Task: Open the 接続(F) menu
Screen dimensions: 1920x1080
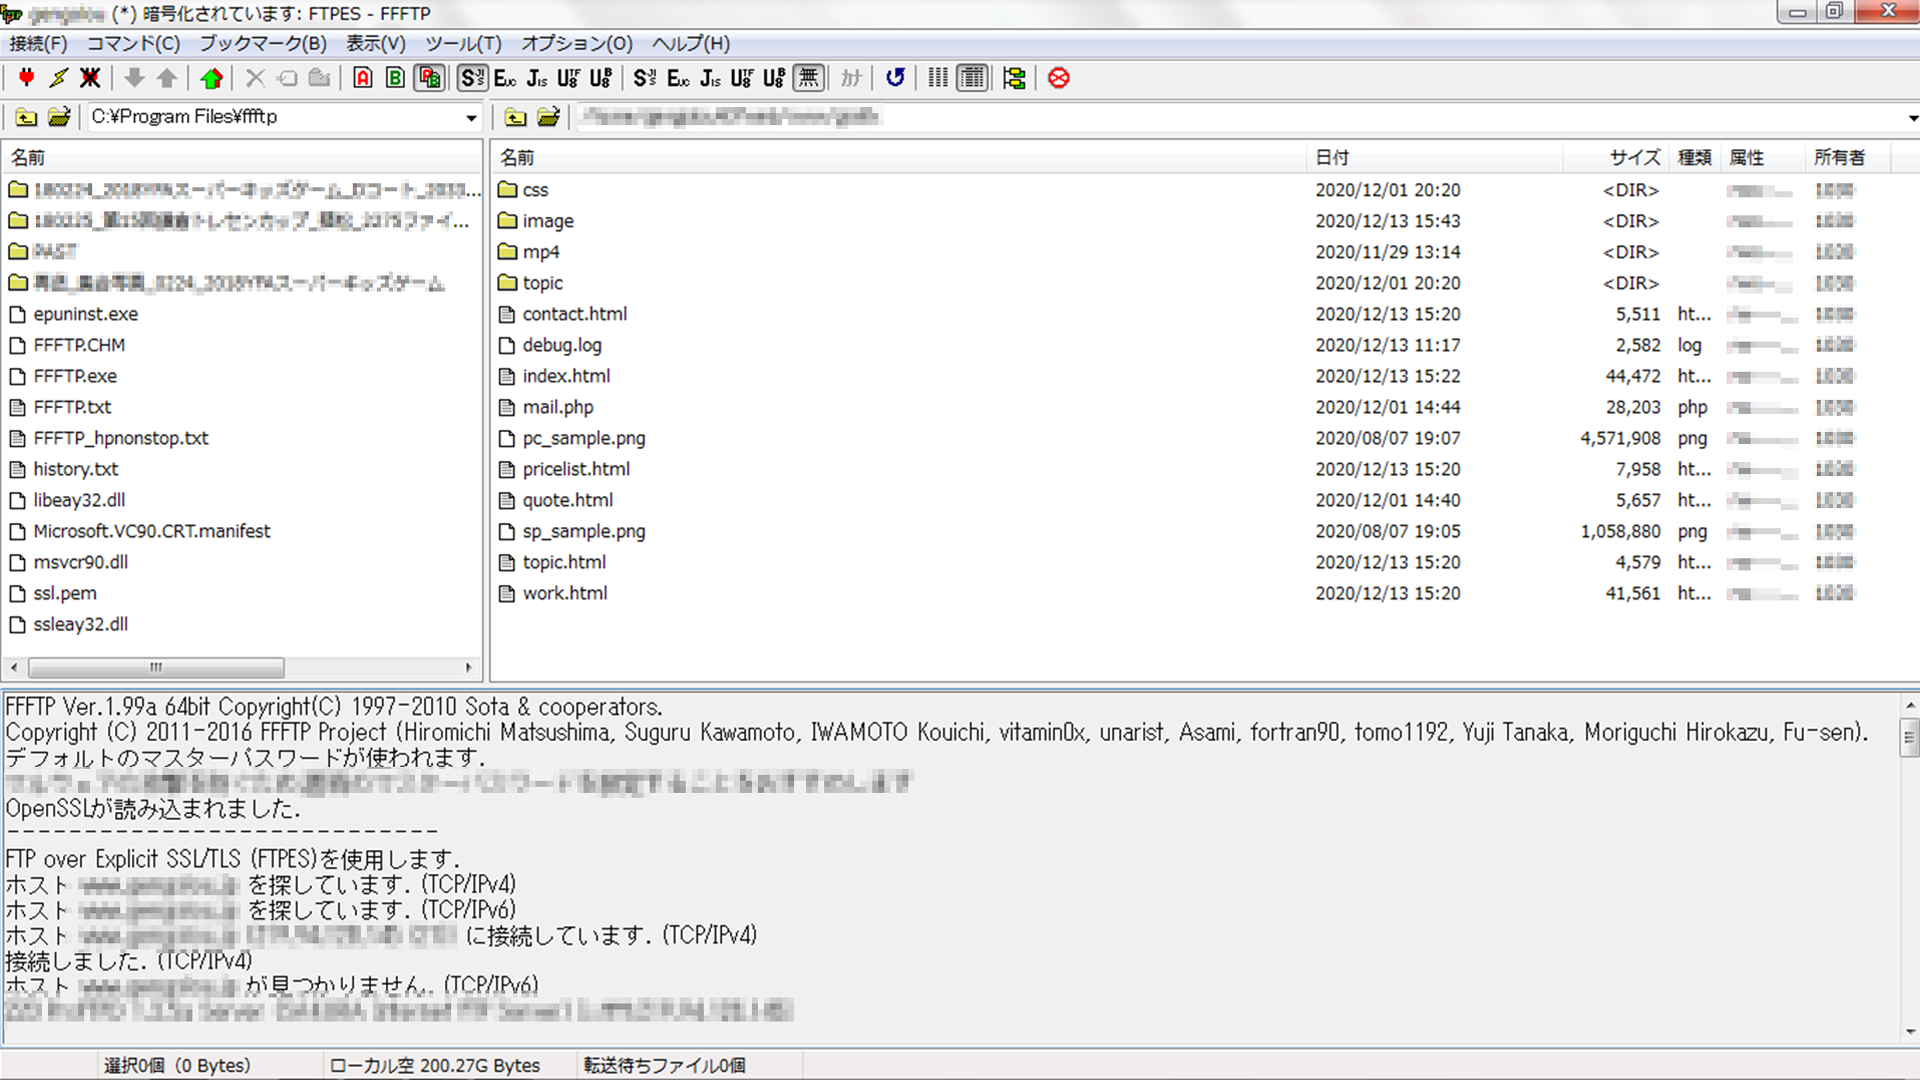Action: click(x=39, y=43)
